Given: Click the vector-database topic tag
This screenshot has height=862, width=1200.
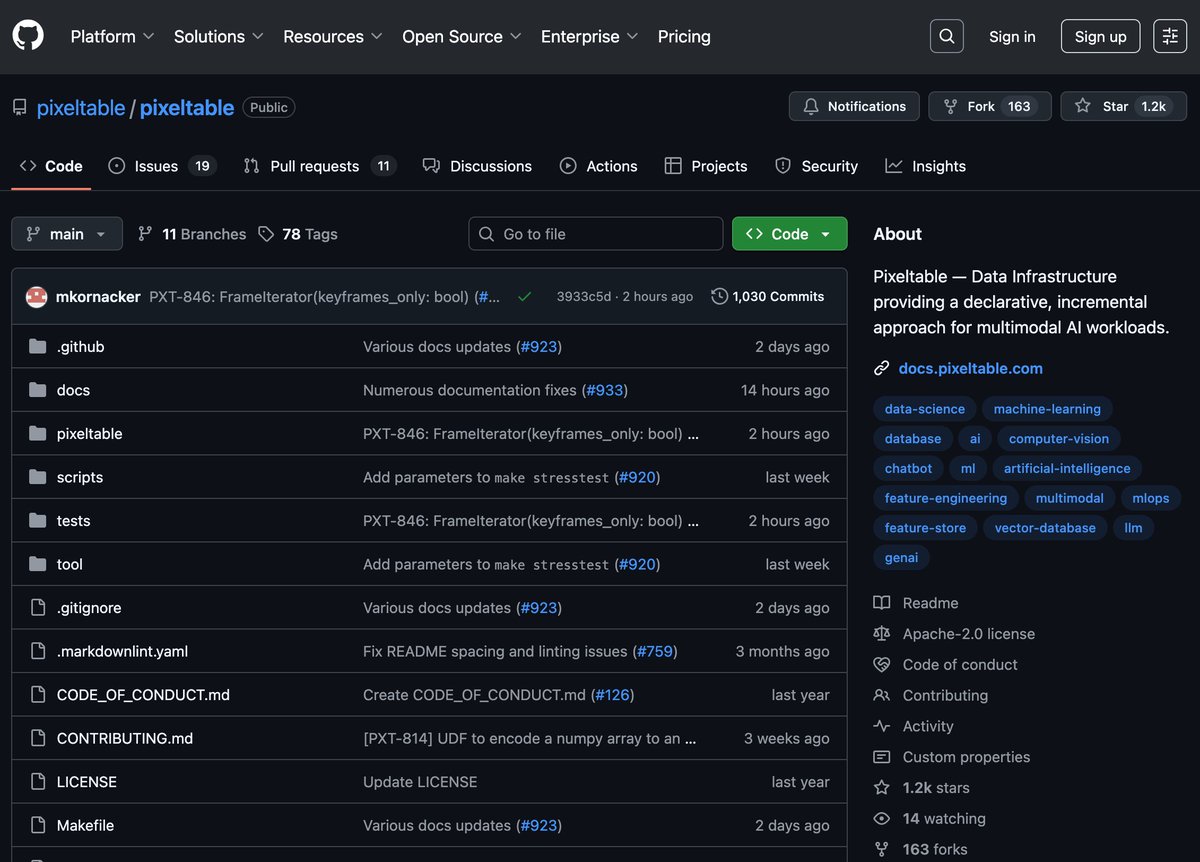Looking at the screenshot, I should pyautogui.click(x=1045, y=528).
